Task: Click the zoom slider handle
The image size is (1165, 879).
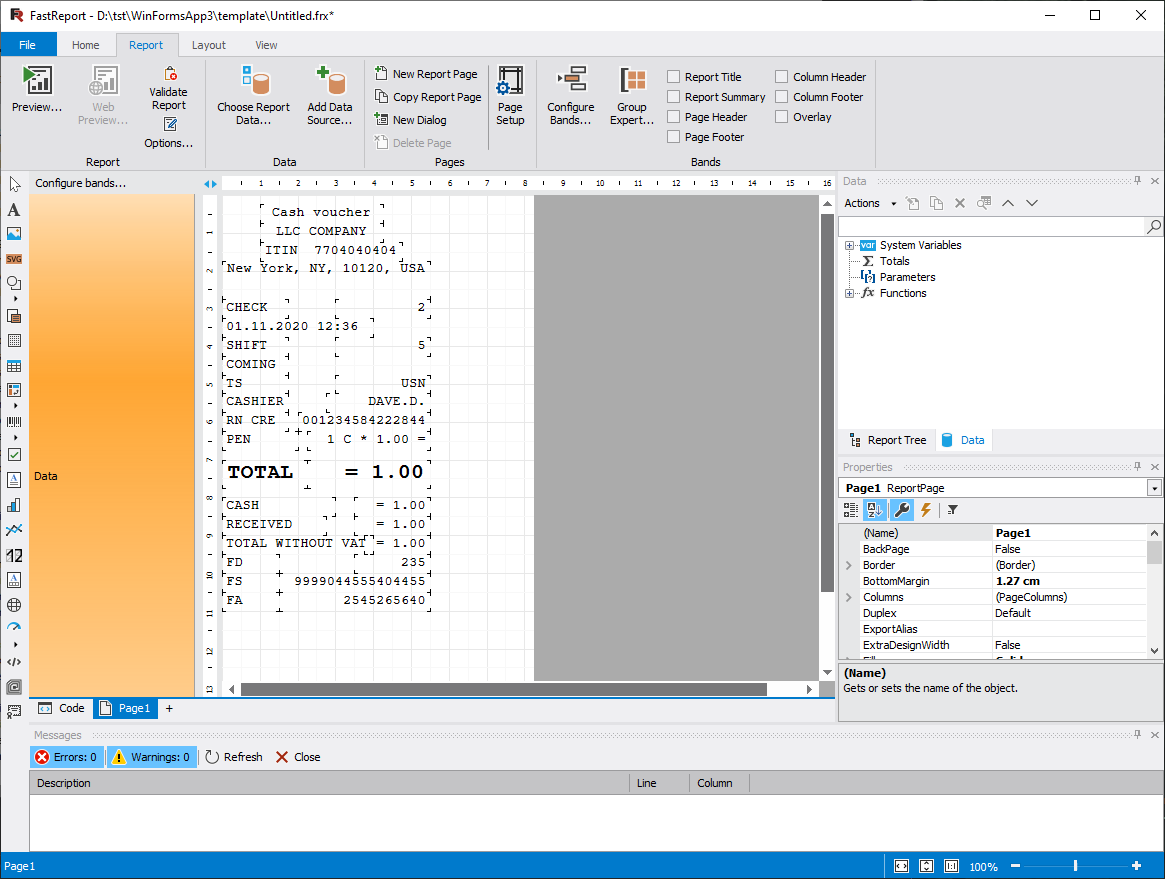Action: (1075, 866)
